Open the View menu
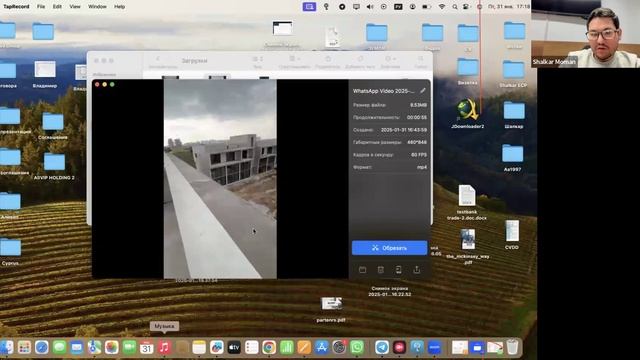 tap(75, 7)
